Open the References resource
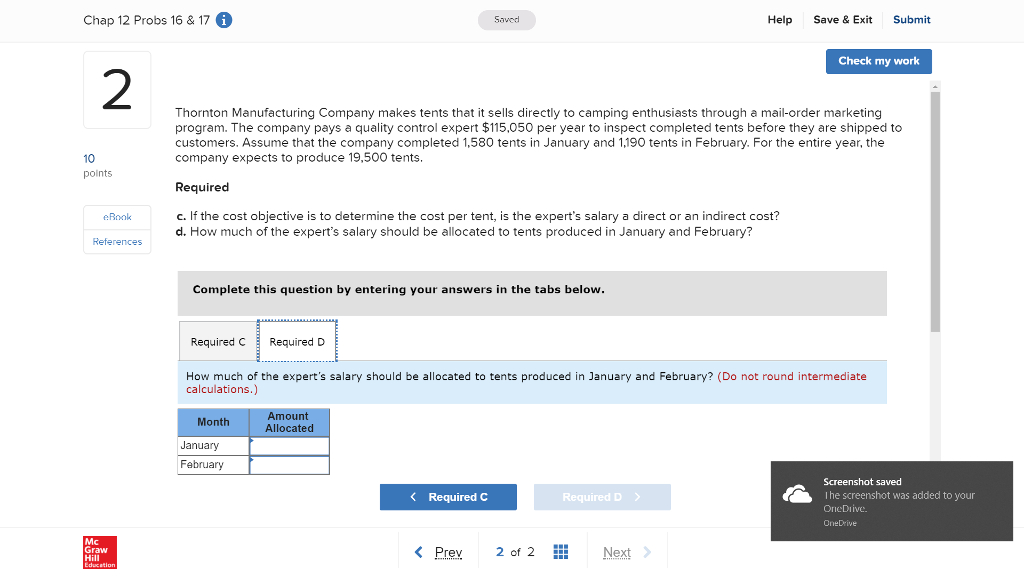This screenshot has height=576, width=1024. [x=117, y=241]
